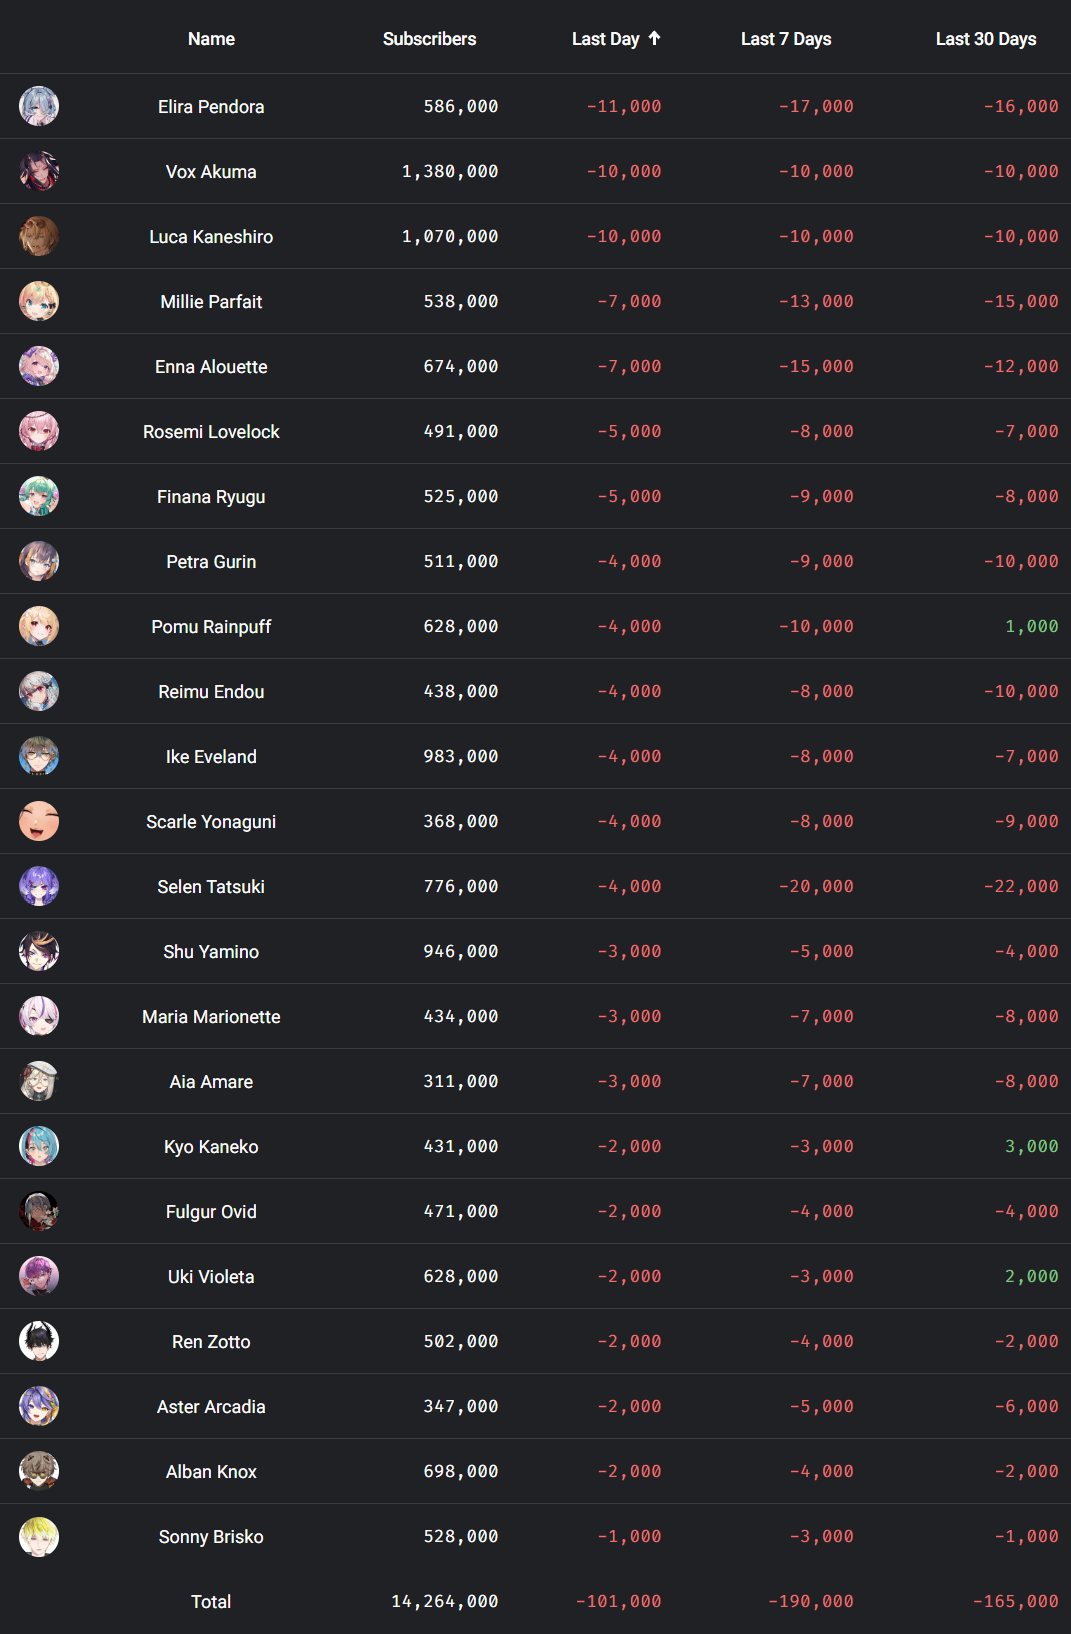The height and width of the screenshot is (1634, 1071).
Task: Select Kyo Kaneko's avatar icon
Action: pos(39,1146)
